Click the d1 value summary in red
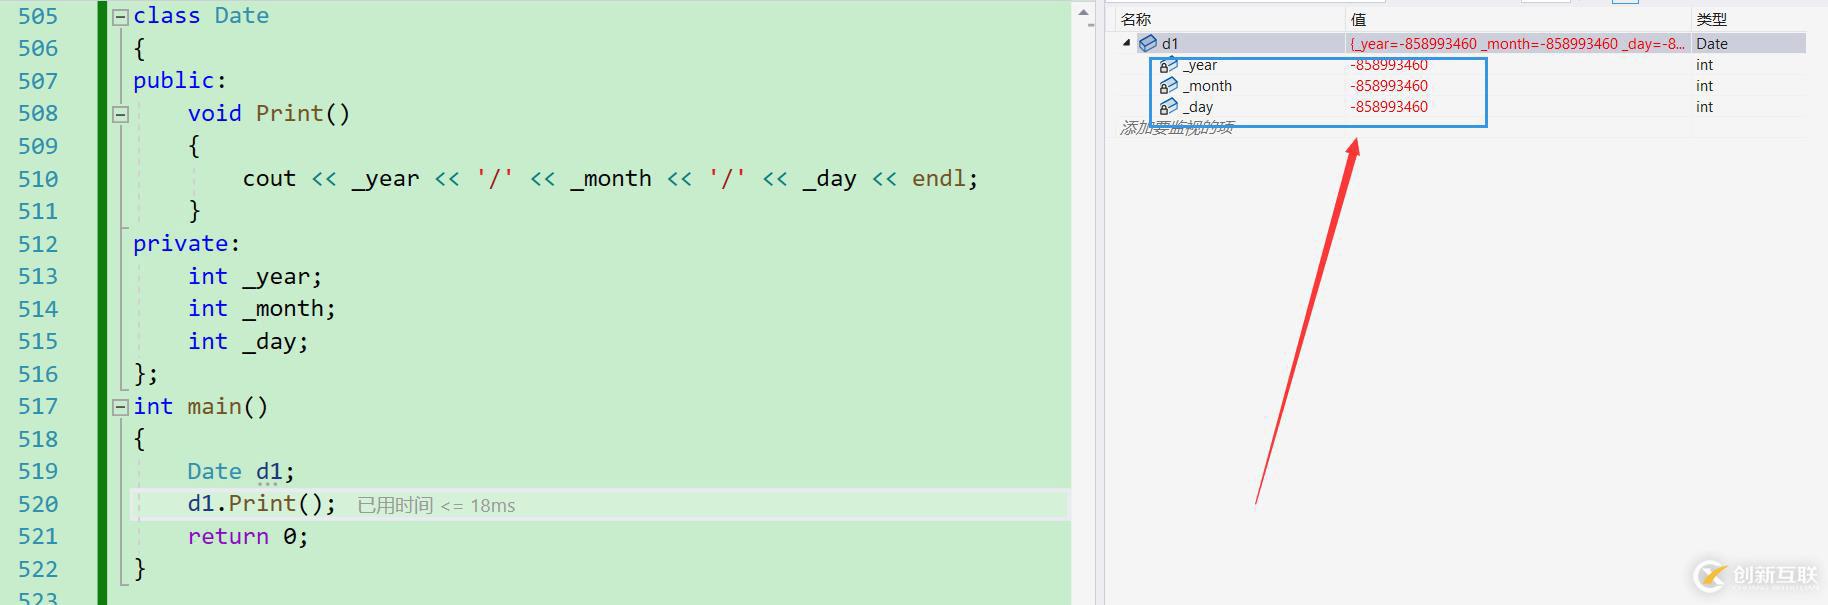Image resolution: width=1828 pixels, height=605 pixels. (1517, 44)
